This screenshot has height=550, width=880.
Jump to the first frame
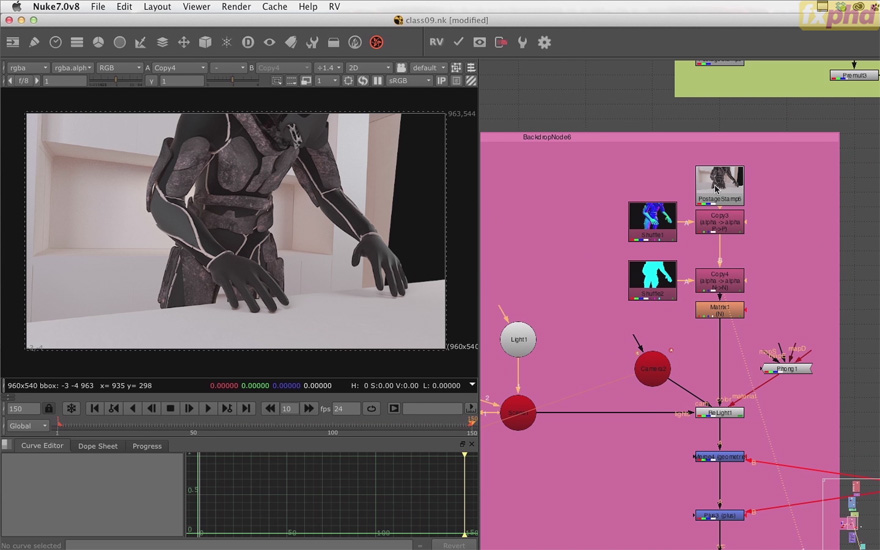[94, 409]
